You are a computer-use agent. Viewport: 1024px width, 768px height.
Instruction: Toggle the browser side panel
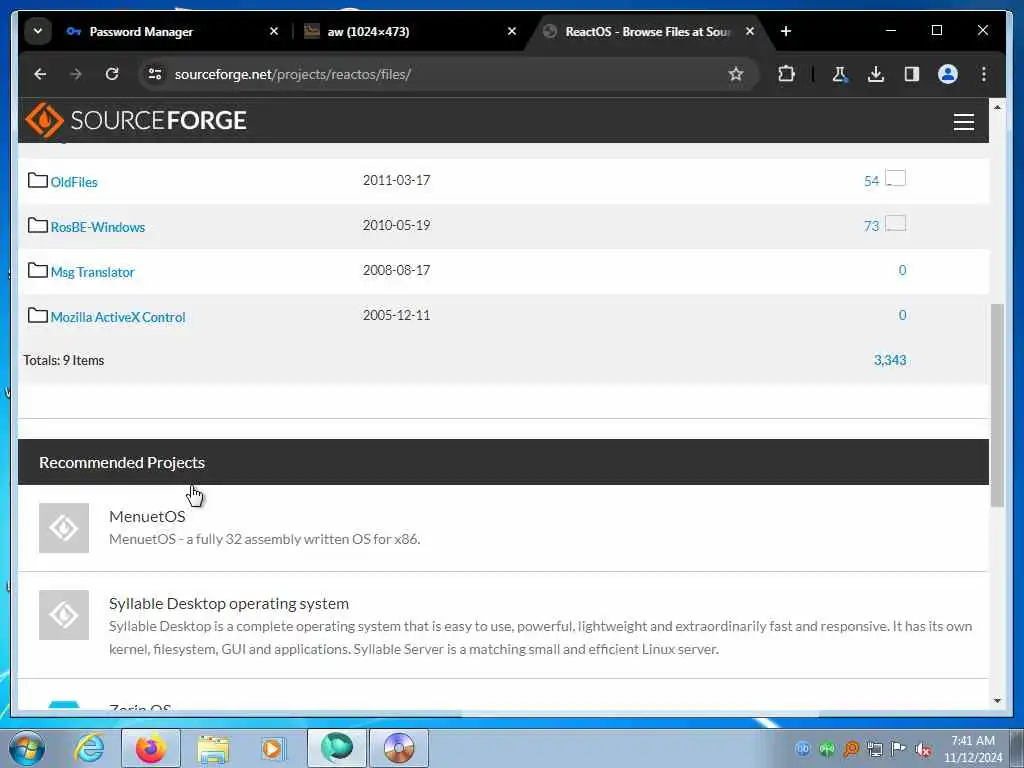(912, 74)
